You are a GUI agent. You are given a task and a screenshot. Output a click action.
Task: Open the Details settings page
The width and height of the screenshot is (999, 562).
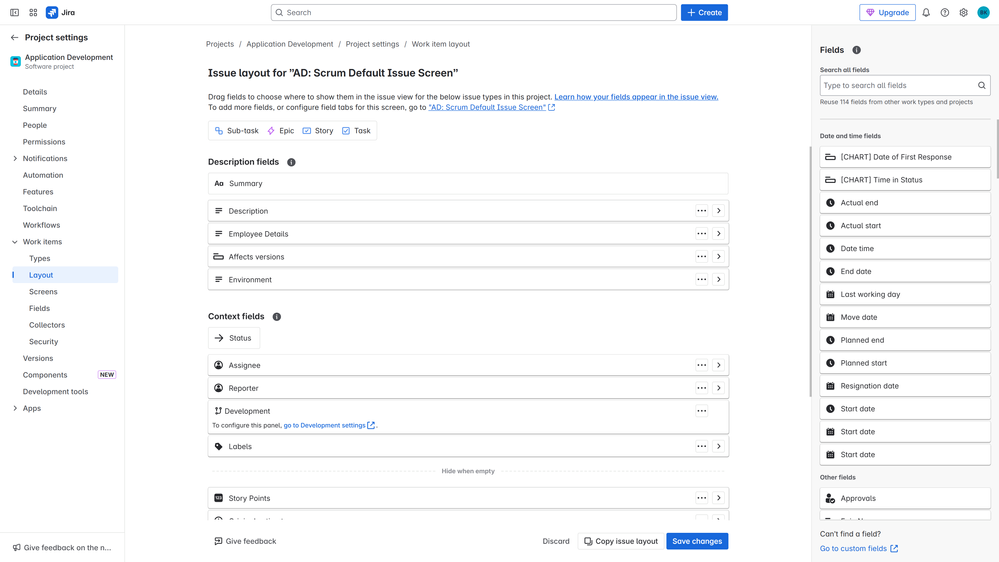click(35, 92)
